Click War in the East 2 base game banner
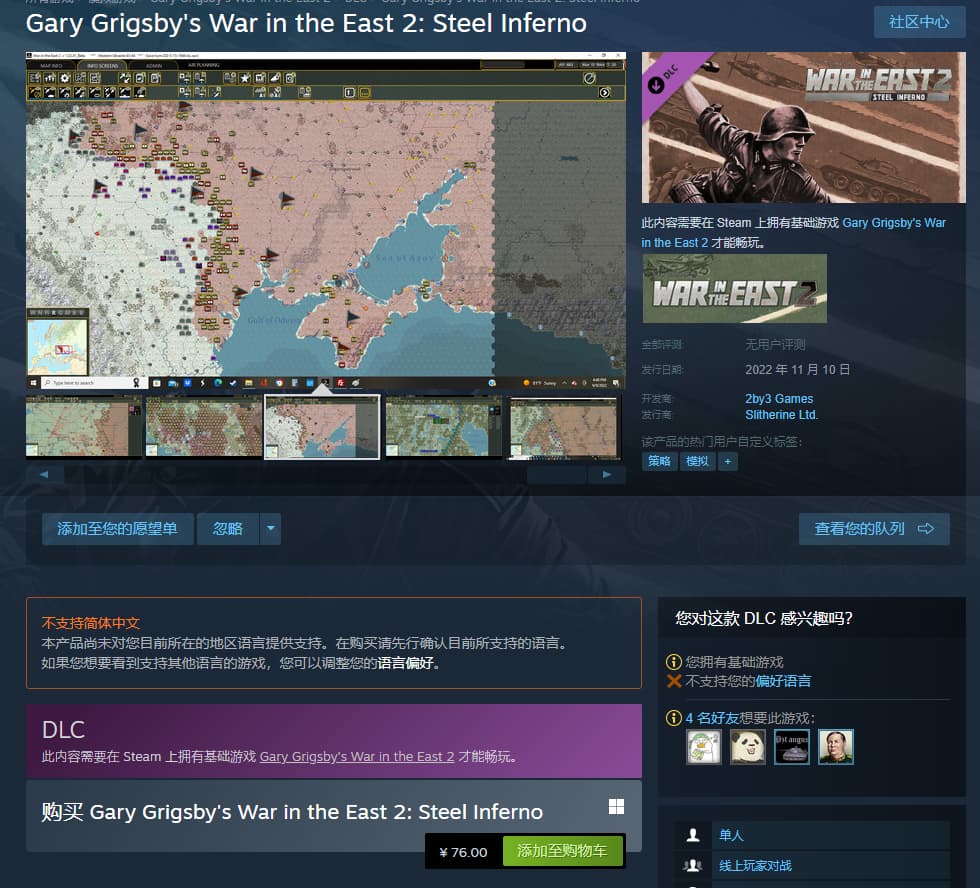 [734, 288]
